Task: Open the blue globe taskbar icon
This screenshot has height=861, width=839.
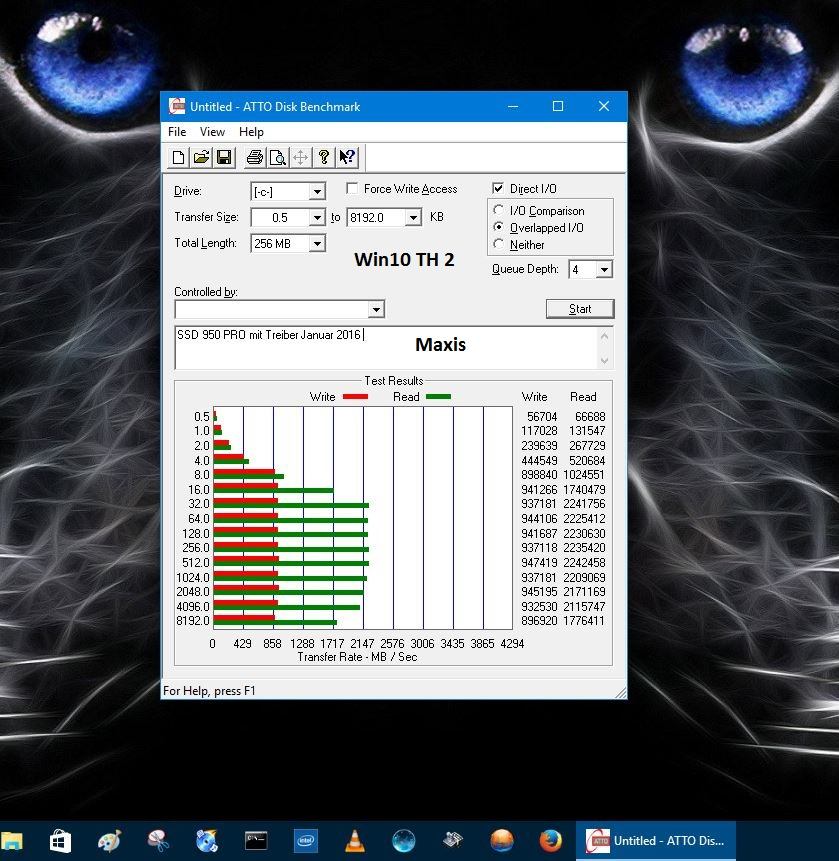Action: (404, 841)
